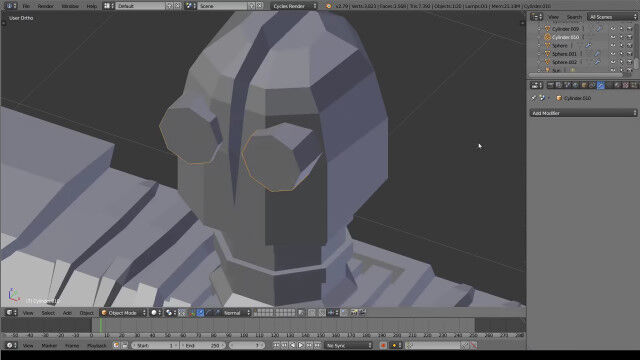Click the play animation button in timeline

tap(300, 345)
